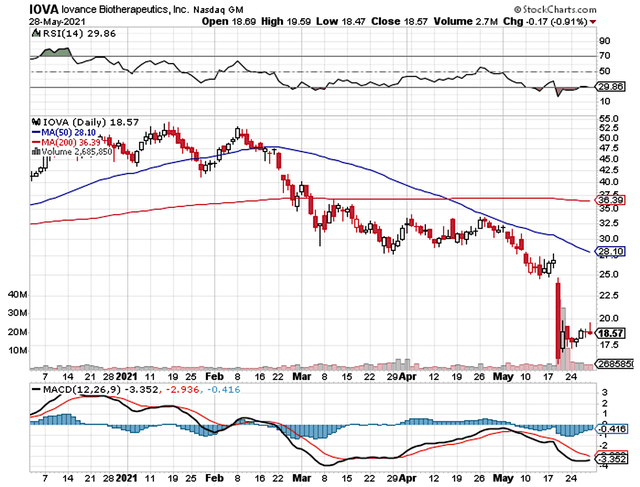Click the Feb label under MACD panel

coord(215,478)
